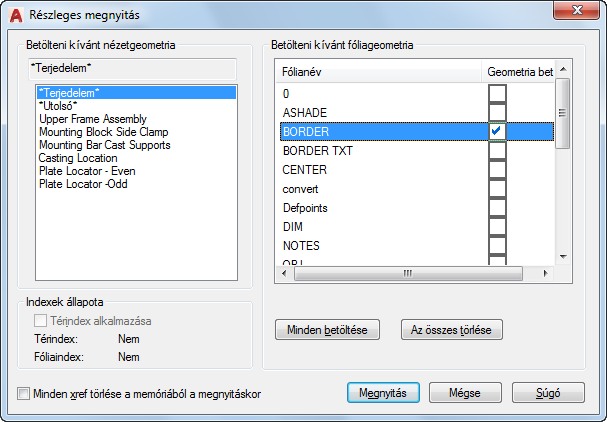Image resolution: width=607 pixels, height=422 pixels.
Task: Check geometry load box for BORDER TXT
Action: click(497, 150)
